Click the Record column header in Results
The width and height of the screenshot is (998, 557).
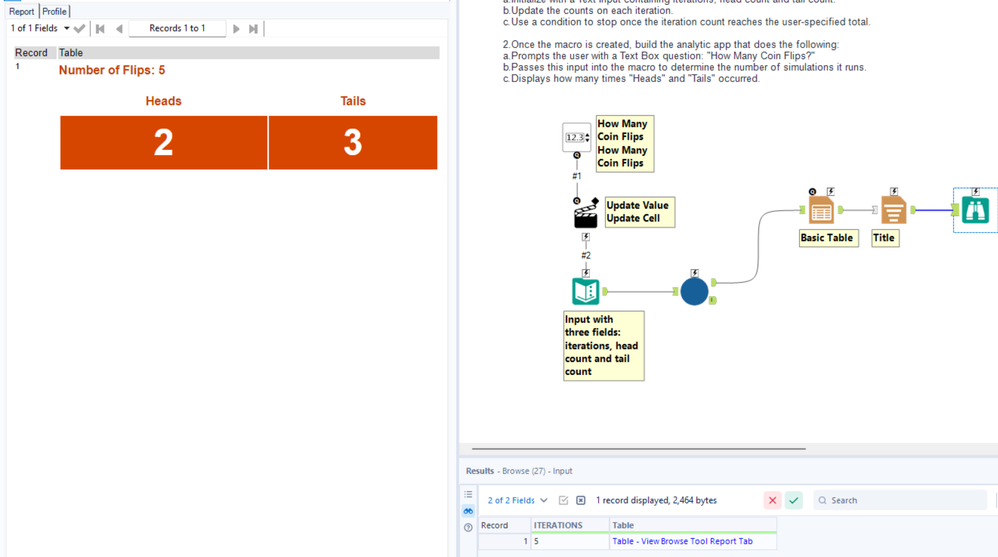(504, 525)
